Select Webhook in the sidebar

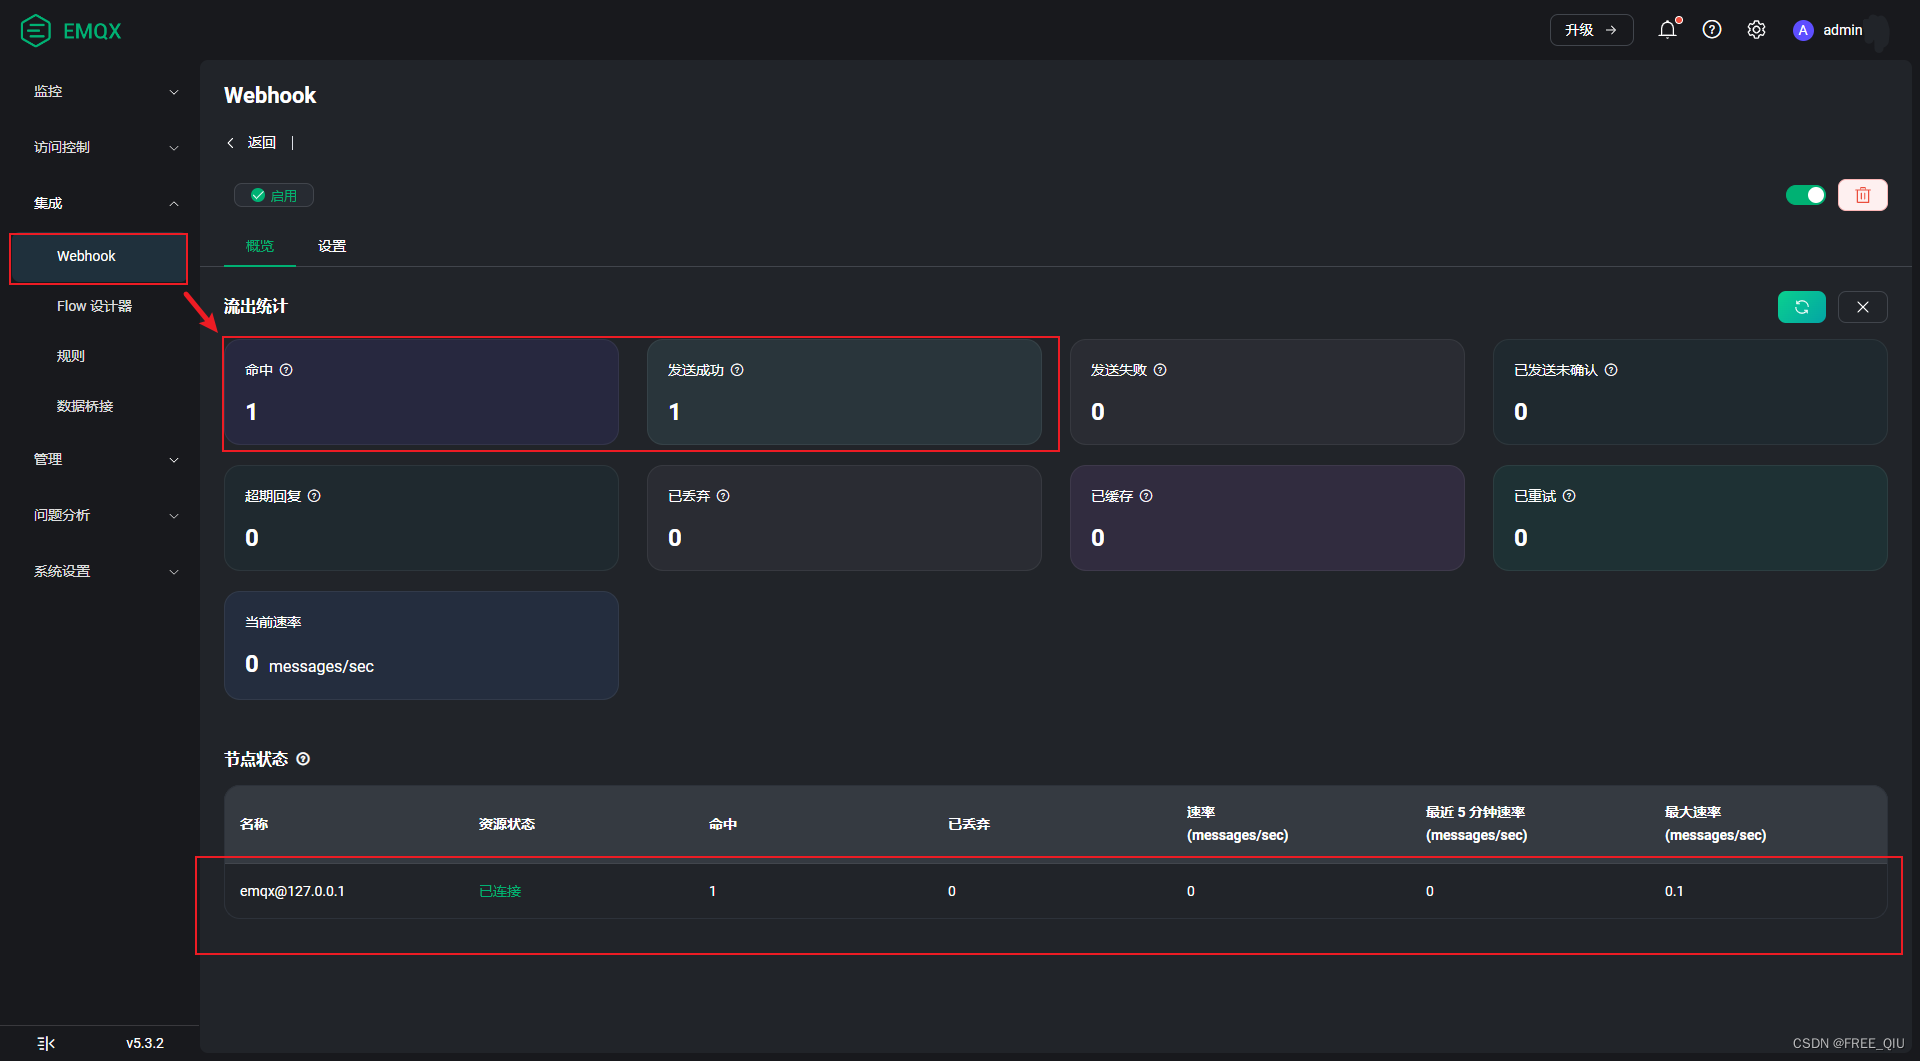(x=99, y=257)
